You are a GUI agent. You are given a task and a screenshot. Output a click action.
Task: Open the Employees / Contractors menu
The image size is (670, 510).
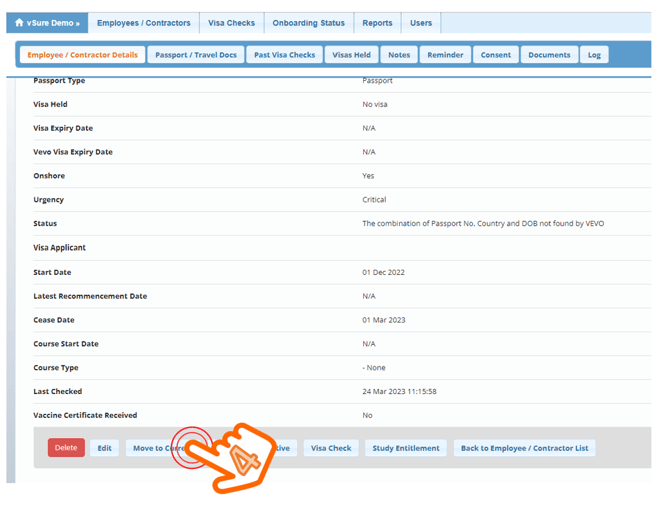point(143,23)
